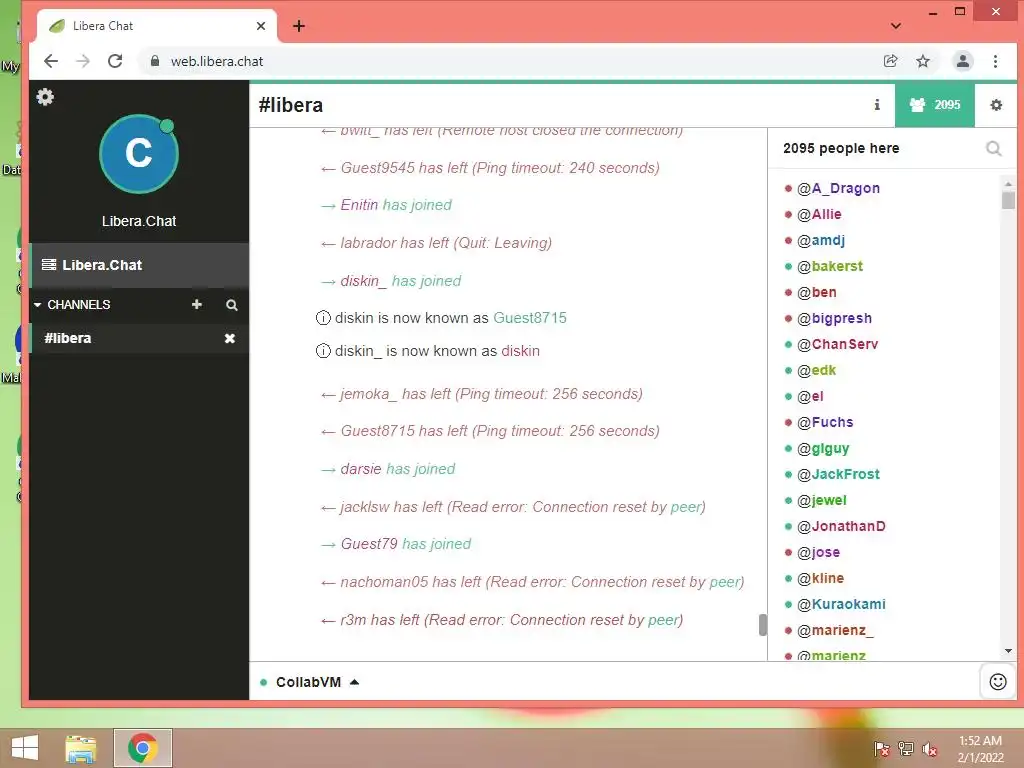Search channels with the magnifier icon
Image resolution: width=1024 pixels, height=768 pixels.
[232, 305]
